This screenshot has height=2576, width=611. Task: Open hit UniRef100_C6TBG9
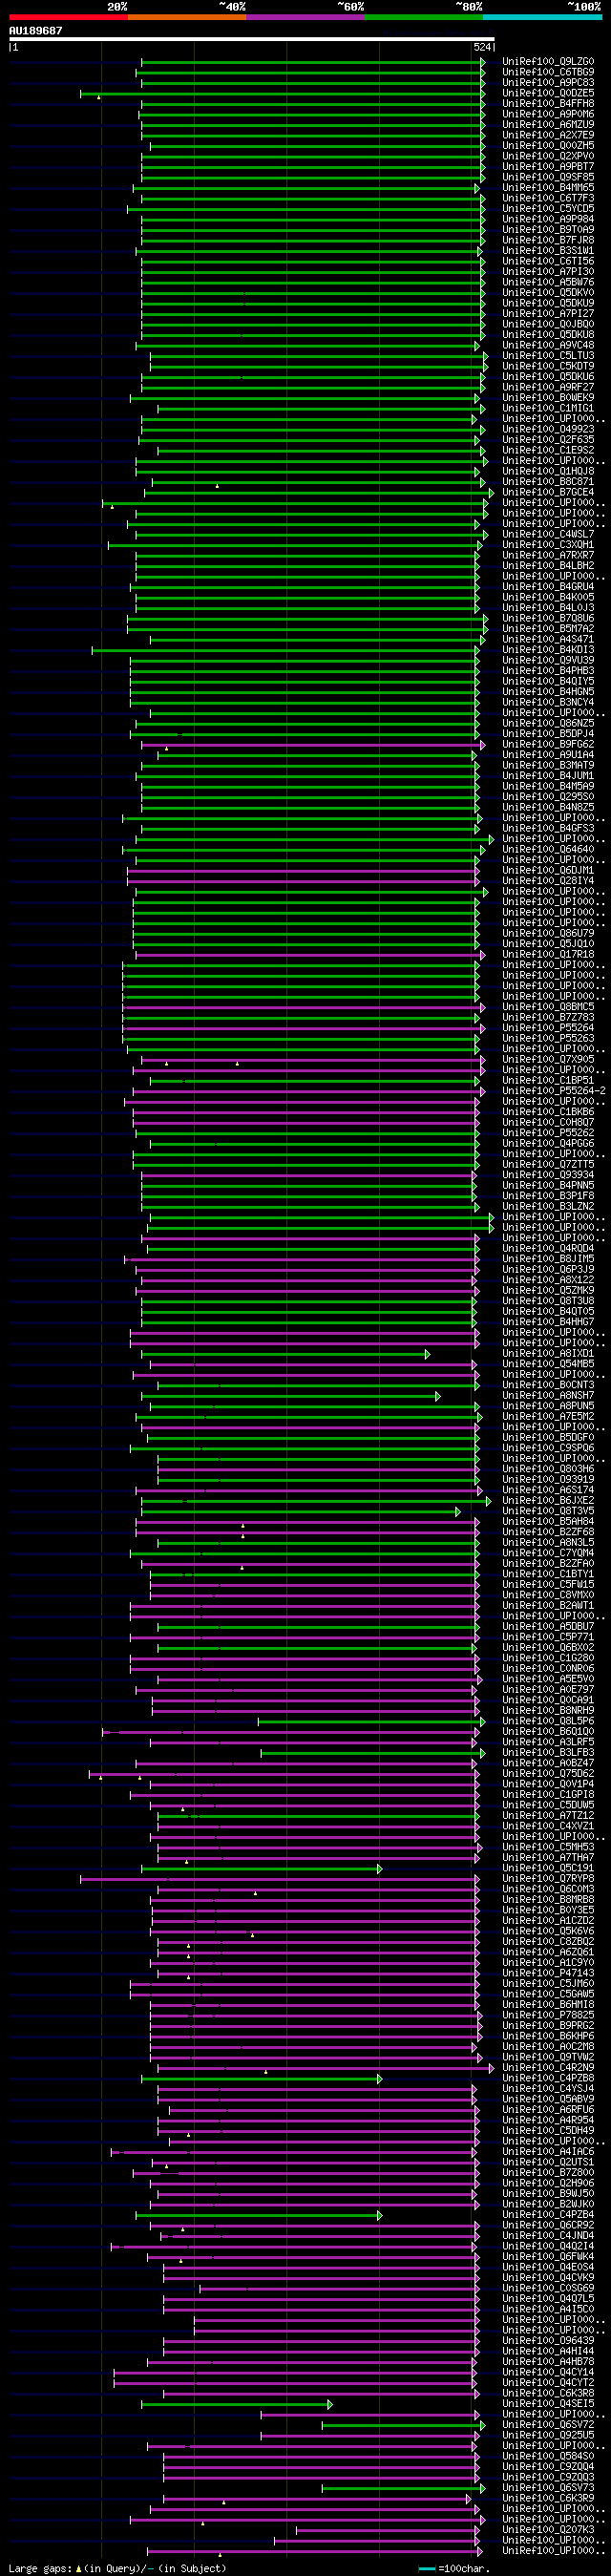point(548,72)
